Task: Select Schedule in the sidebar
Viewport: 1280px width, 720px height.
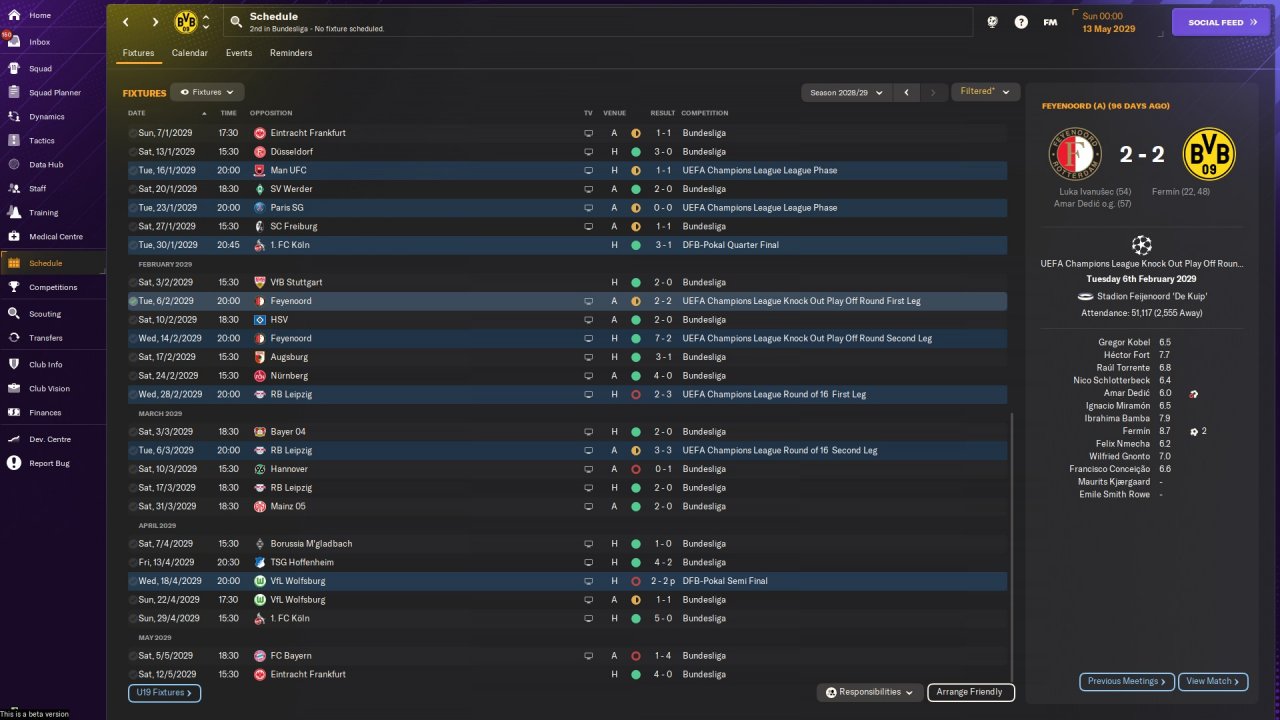Action: coord(53,263)
